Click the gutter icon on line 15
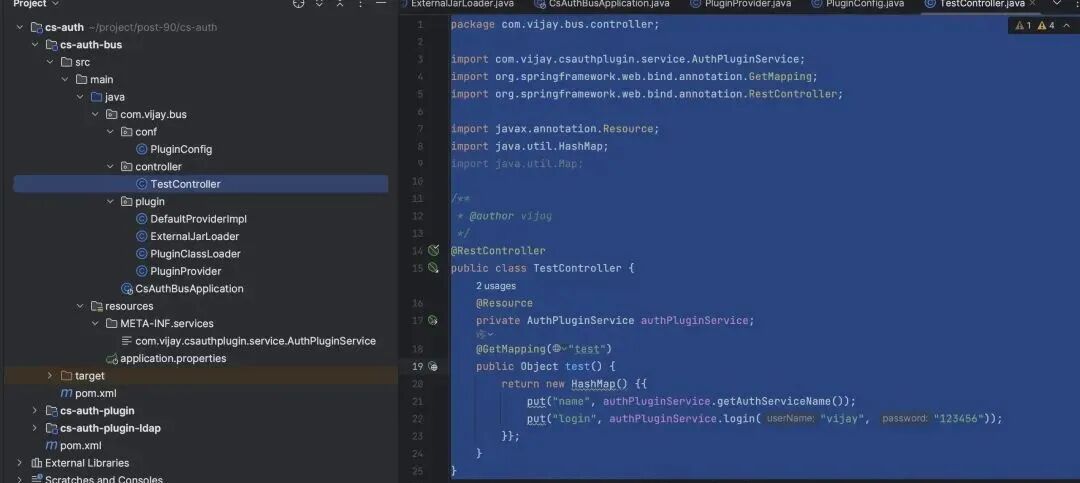Image resolution: width=1080 pixels, height=483 pixels. (433, 267)
